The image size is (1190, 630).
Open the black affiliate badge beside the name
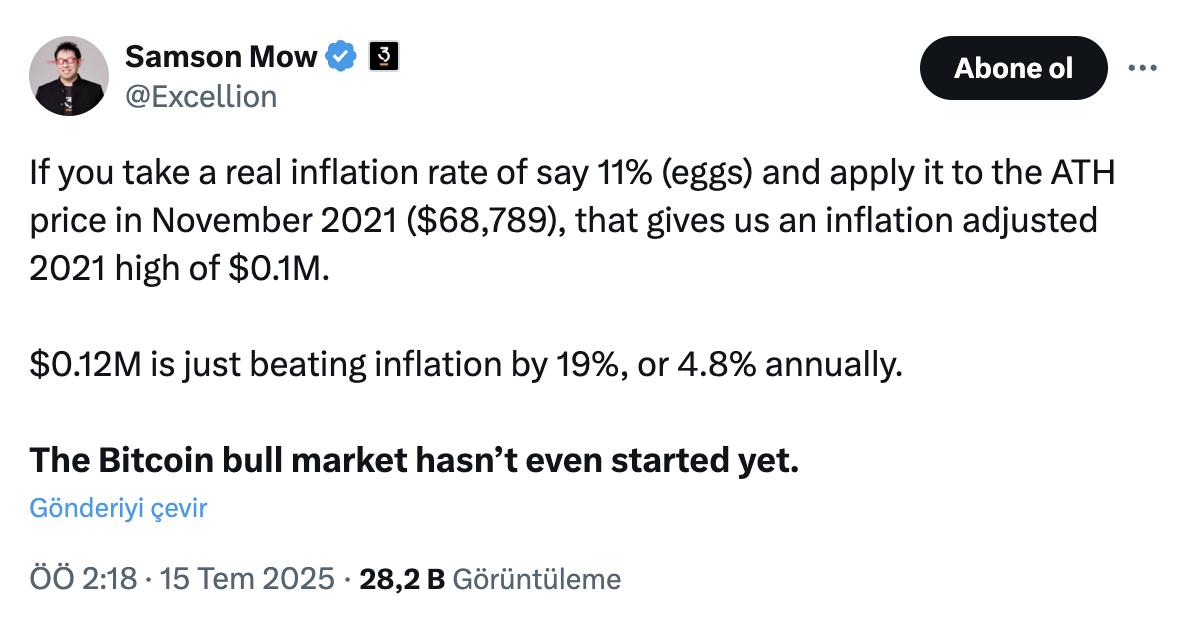pyautogui.click(x=384, y=56)
